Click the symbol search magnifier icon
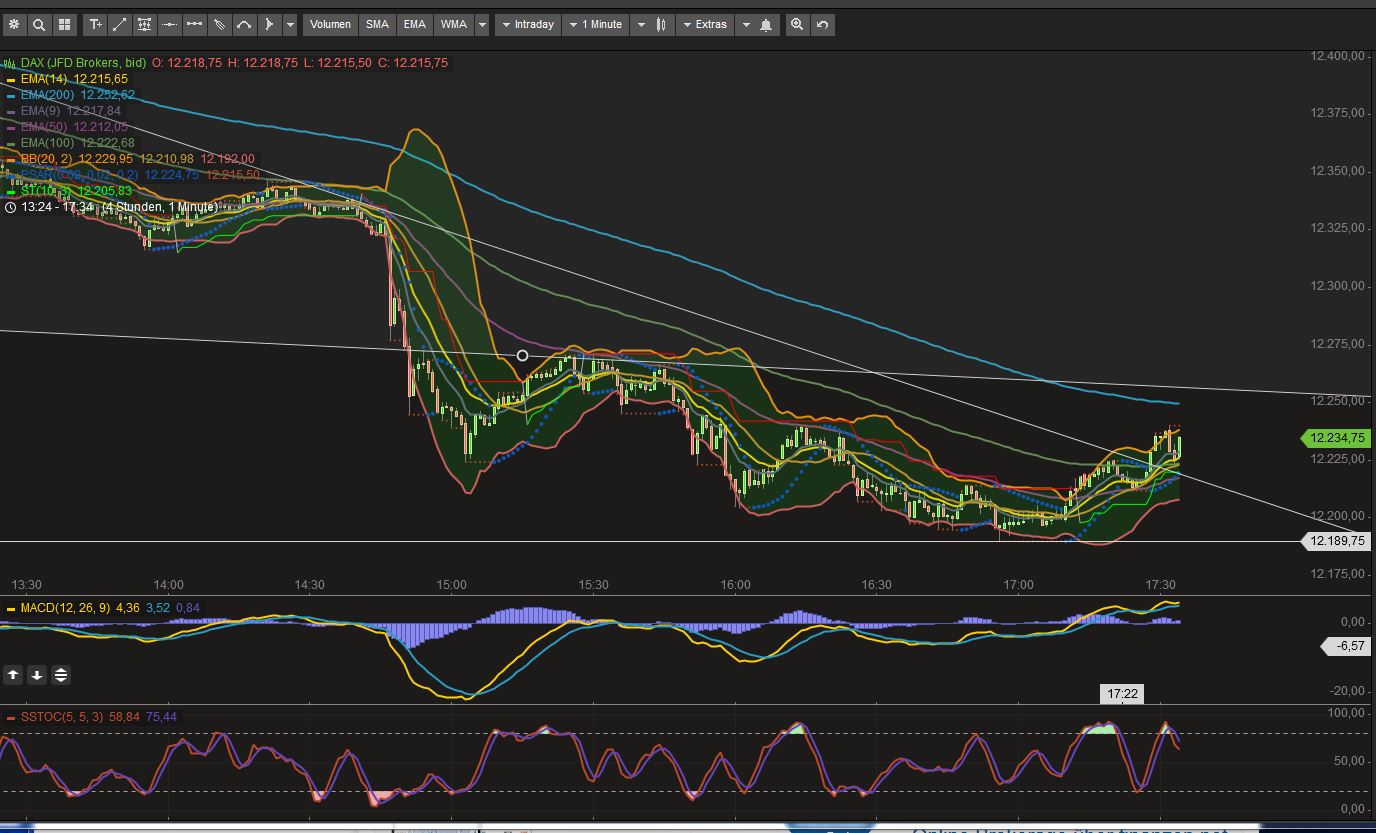This screenshot has width=1376, height=833. [38, 24]
